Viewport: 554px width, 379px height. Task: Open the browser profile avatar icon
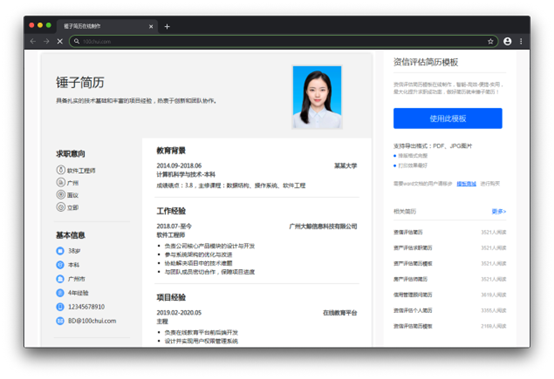click(x=507, y=41)
